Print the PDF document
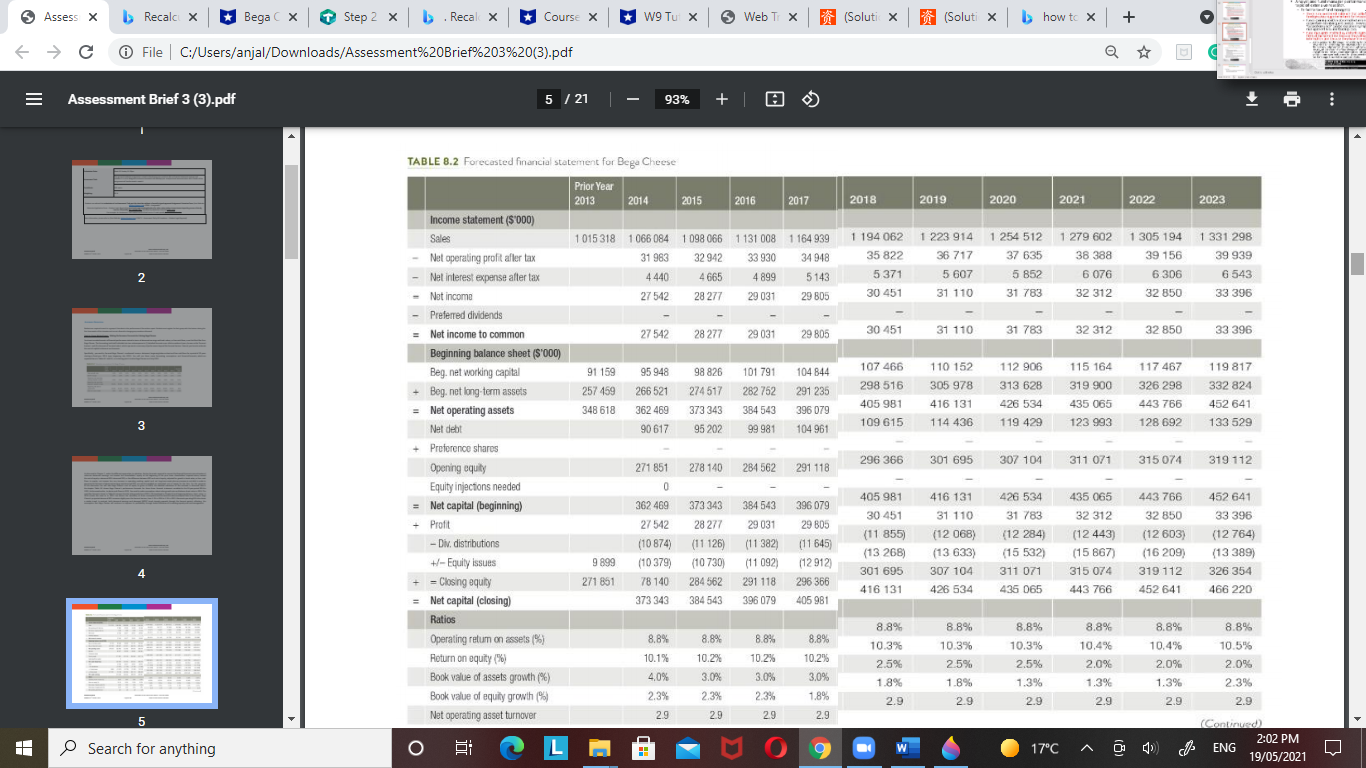The image size is (1366, 768). (1291, 99)
